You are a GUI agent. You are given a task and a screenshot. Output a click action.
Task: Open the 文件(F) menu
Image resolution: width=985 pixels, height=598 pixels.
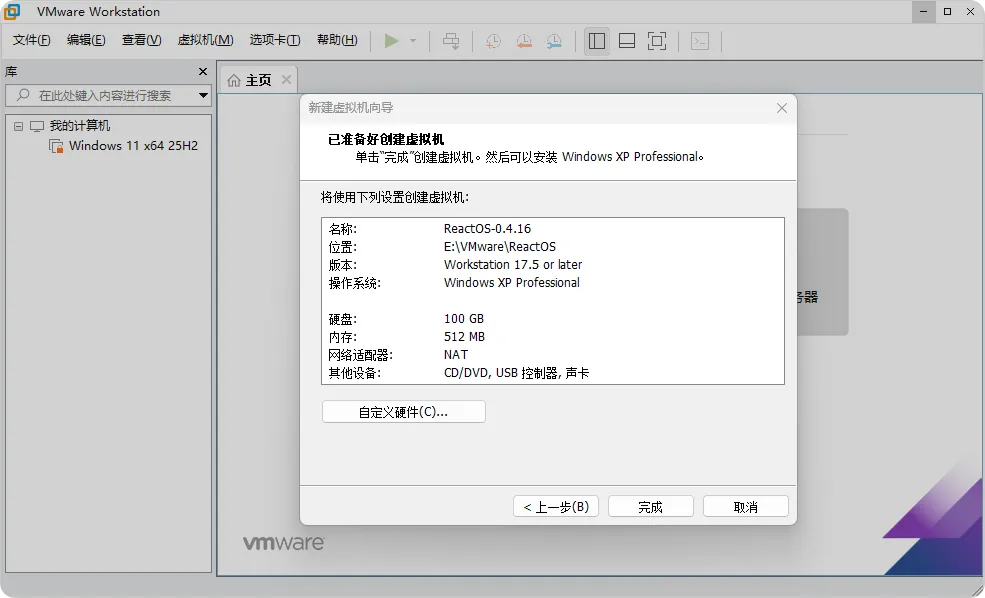31,40
